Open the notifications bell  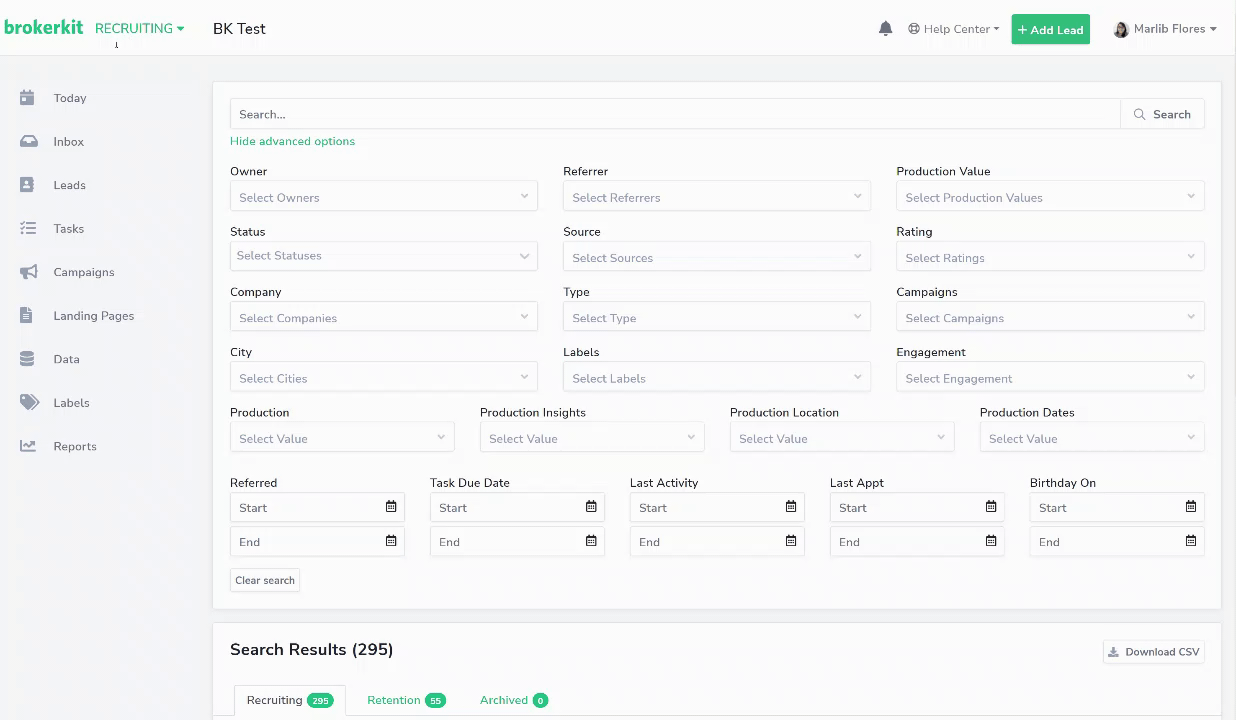pos(885,29)
